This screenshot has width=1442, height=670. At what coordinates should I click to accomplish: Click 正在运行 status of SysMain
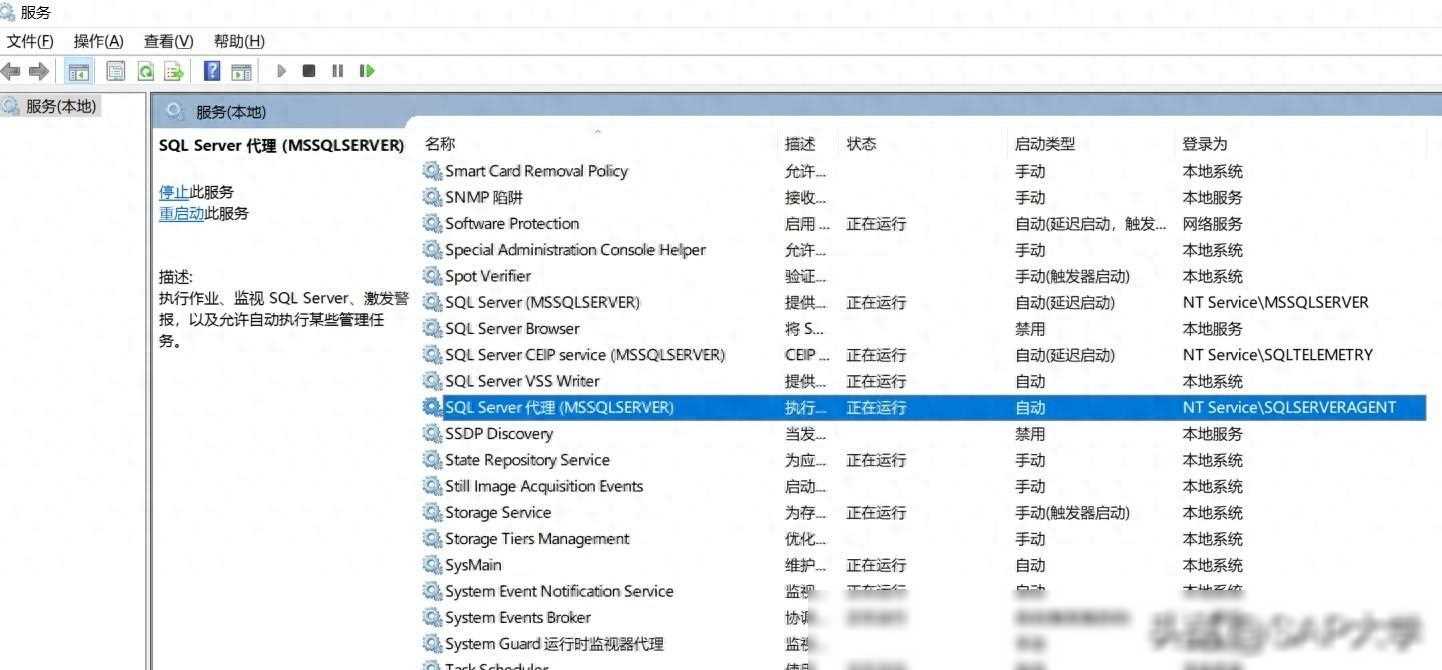click(876, 565)
